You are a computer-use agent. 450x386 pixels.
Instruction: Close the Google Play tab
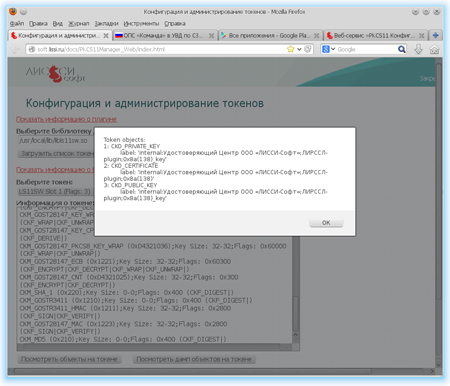pyautogui.click(x=316, y=35)
